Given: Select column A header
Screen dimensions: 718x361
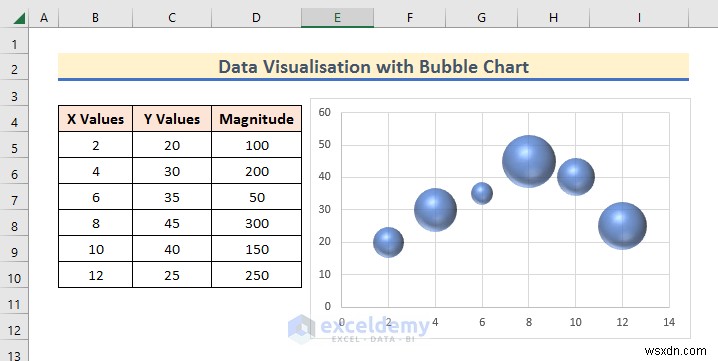Looking at the screenshot, I should pos(44,18).
